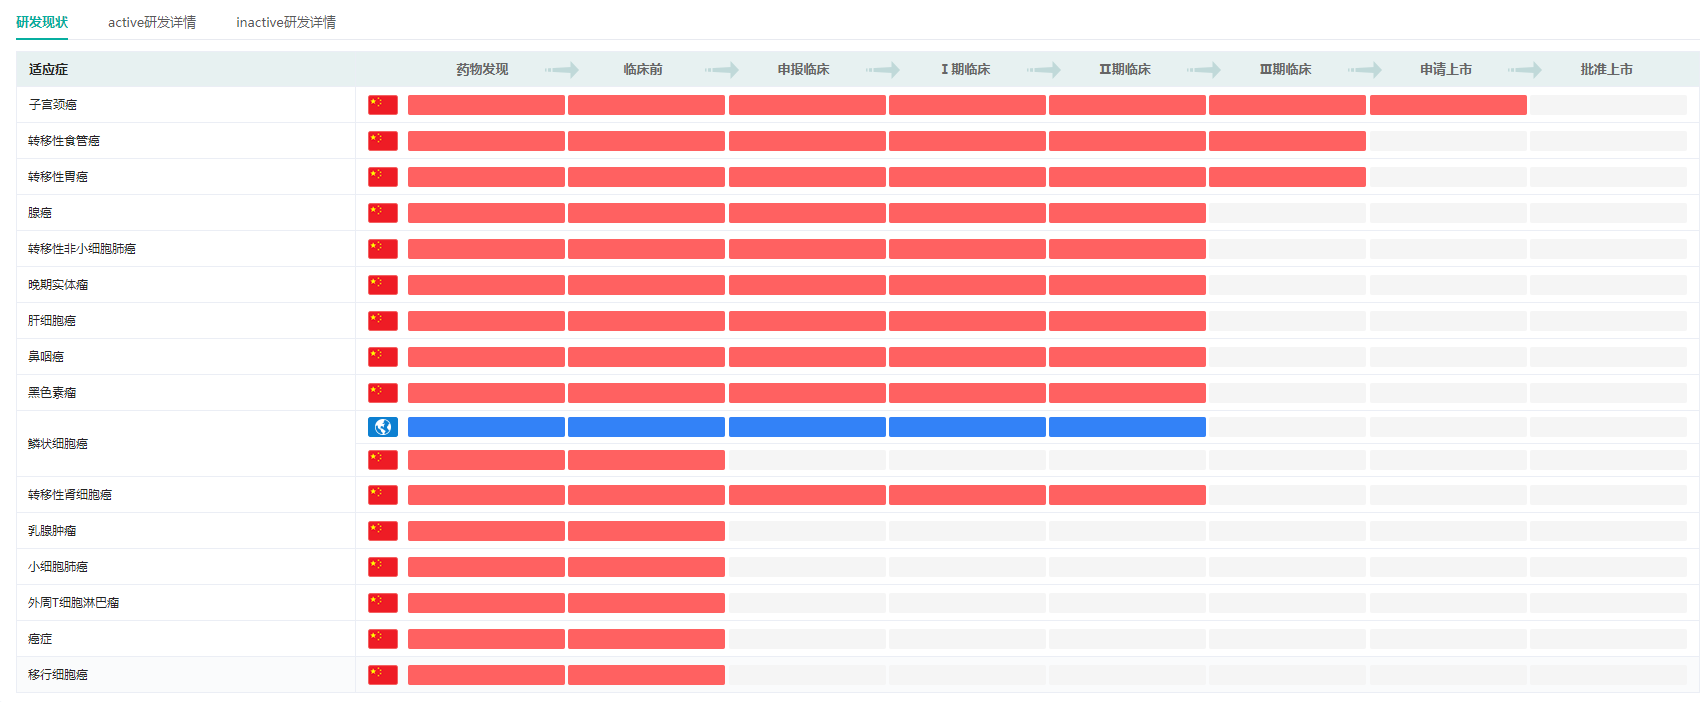
Task: Select the 黑色素瘤 indication
Action: tap(52, 393)
